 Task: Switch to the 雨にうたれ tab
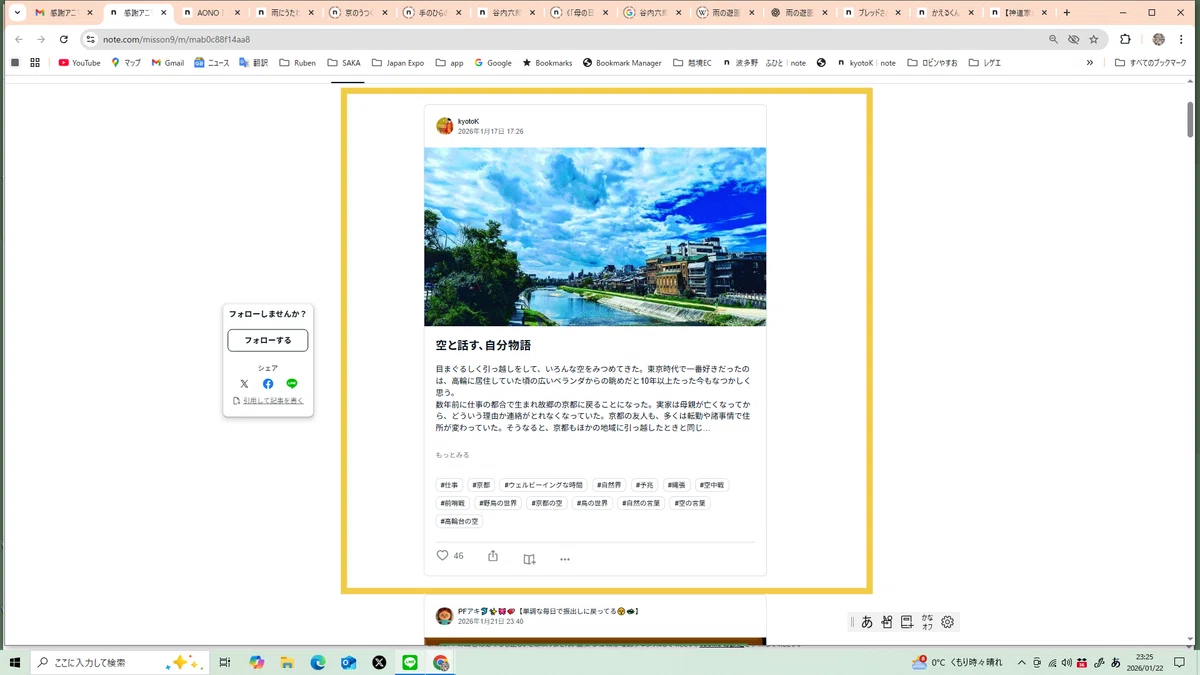285,13
